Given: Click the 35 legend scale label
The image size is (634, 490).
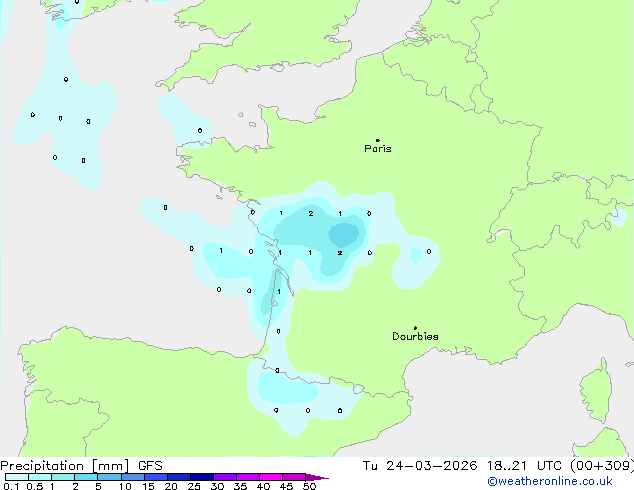Looking at the screenshot, I should (x=240, y=486).
